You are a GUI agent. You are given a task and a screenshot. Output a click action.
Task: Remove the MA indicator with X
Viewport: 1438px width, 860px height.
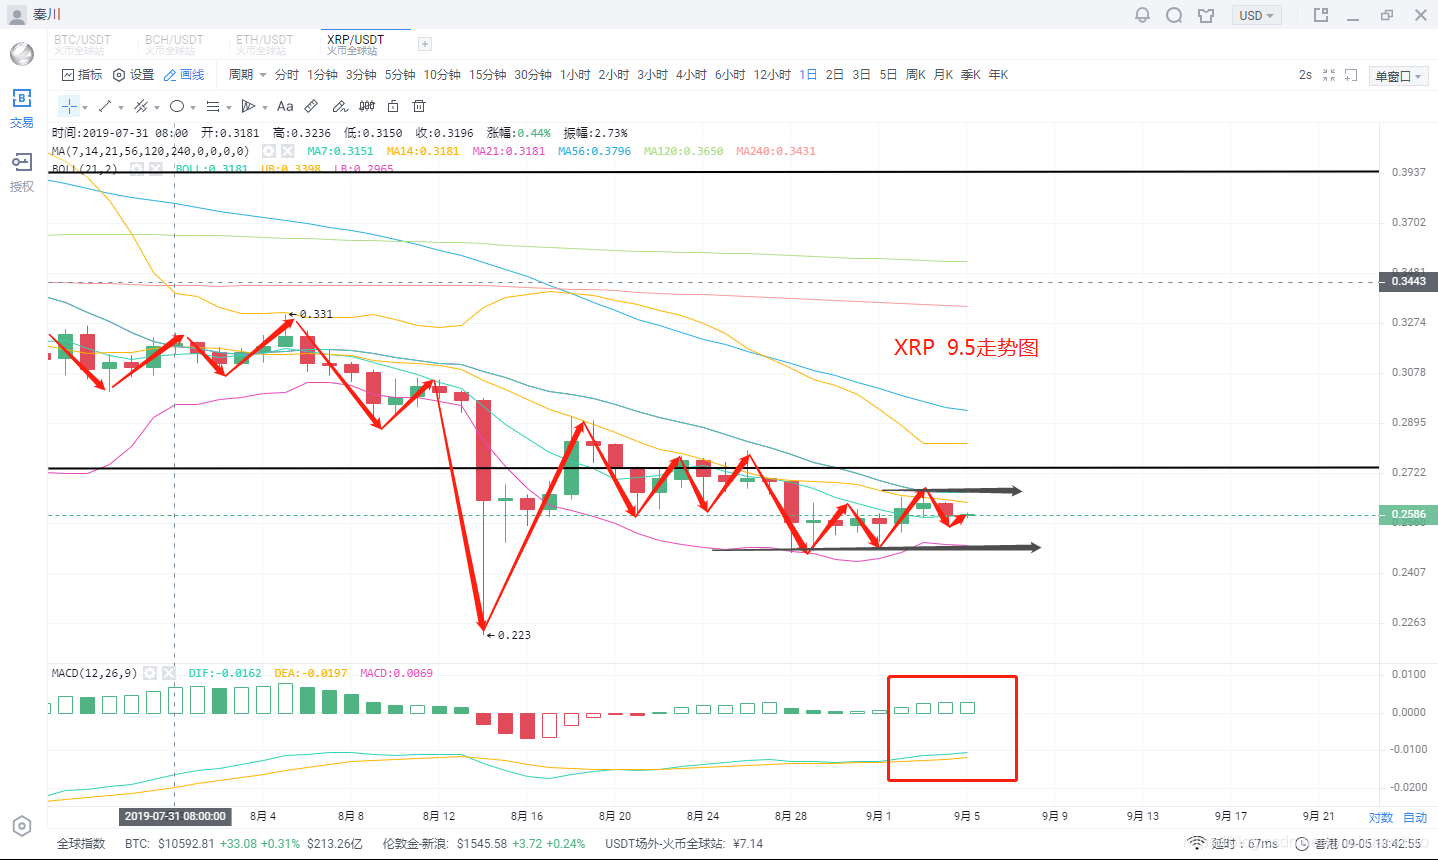pos(287,151)
